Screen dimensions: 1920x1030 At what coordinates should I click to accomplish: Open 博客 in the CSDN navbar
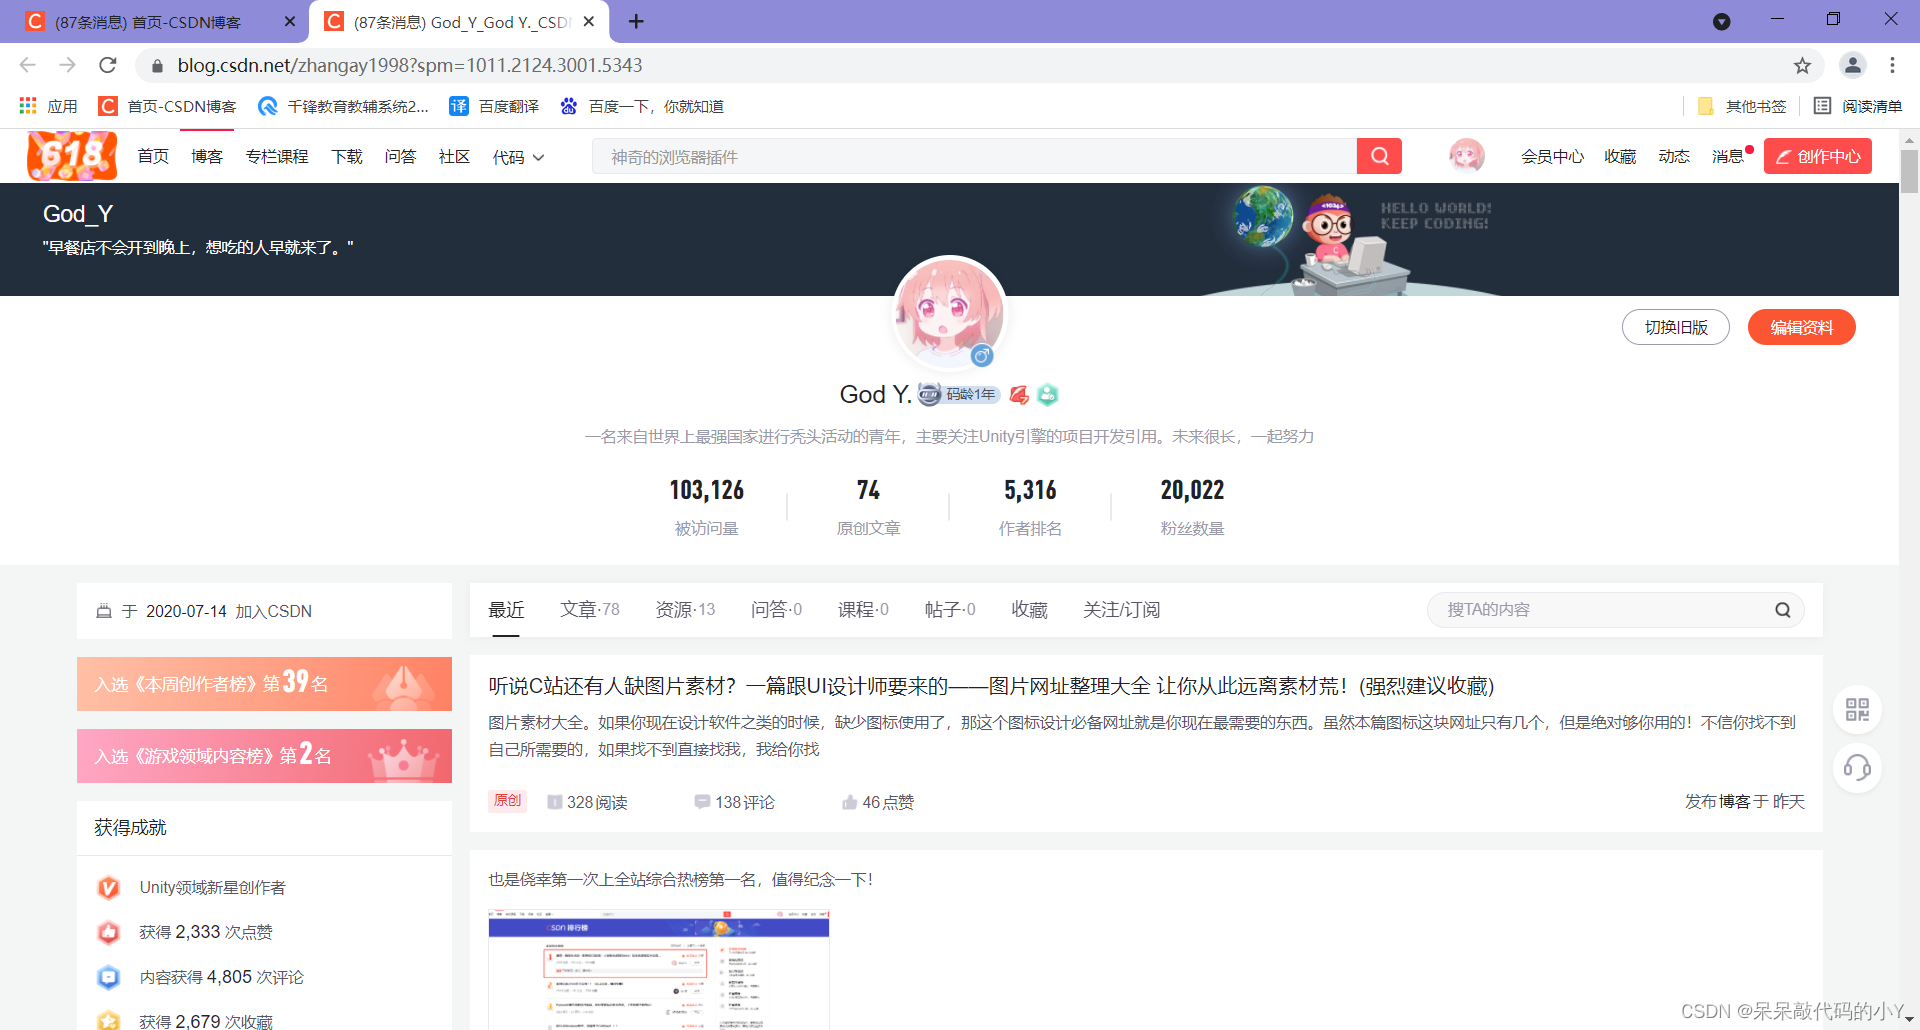coord(207,157)
